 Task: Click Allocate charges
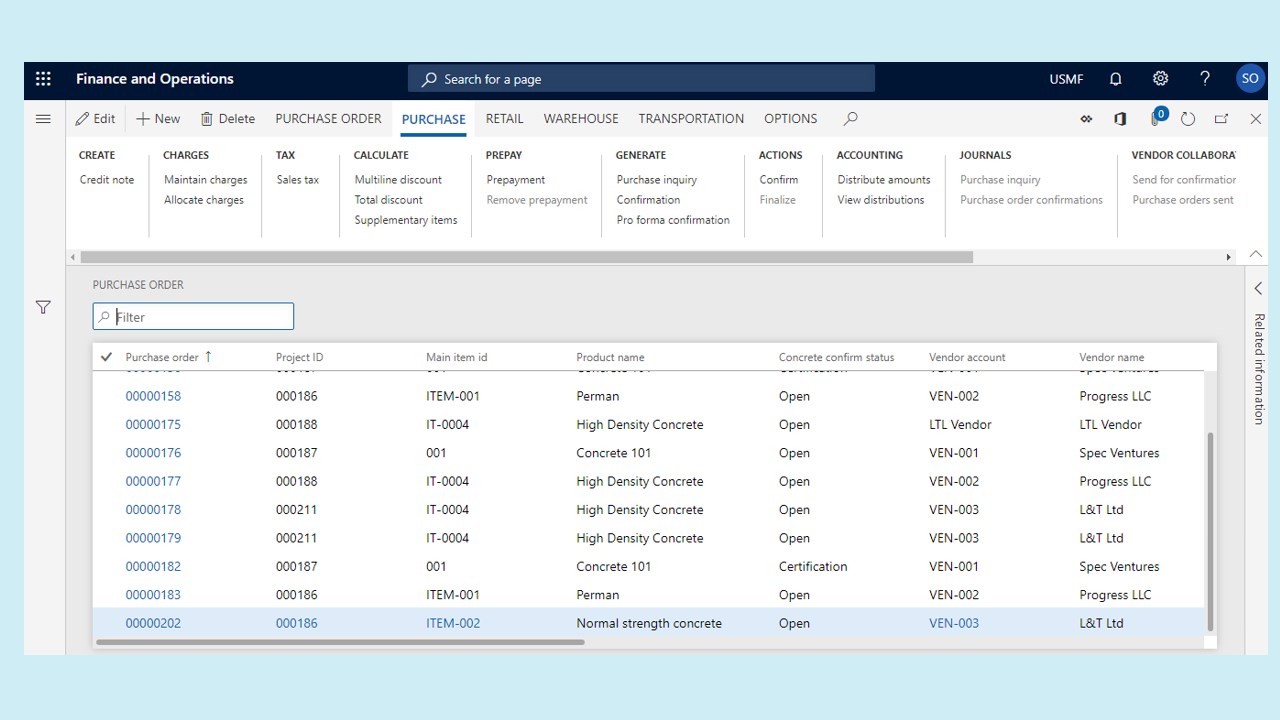(204, 200)
